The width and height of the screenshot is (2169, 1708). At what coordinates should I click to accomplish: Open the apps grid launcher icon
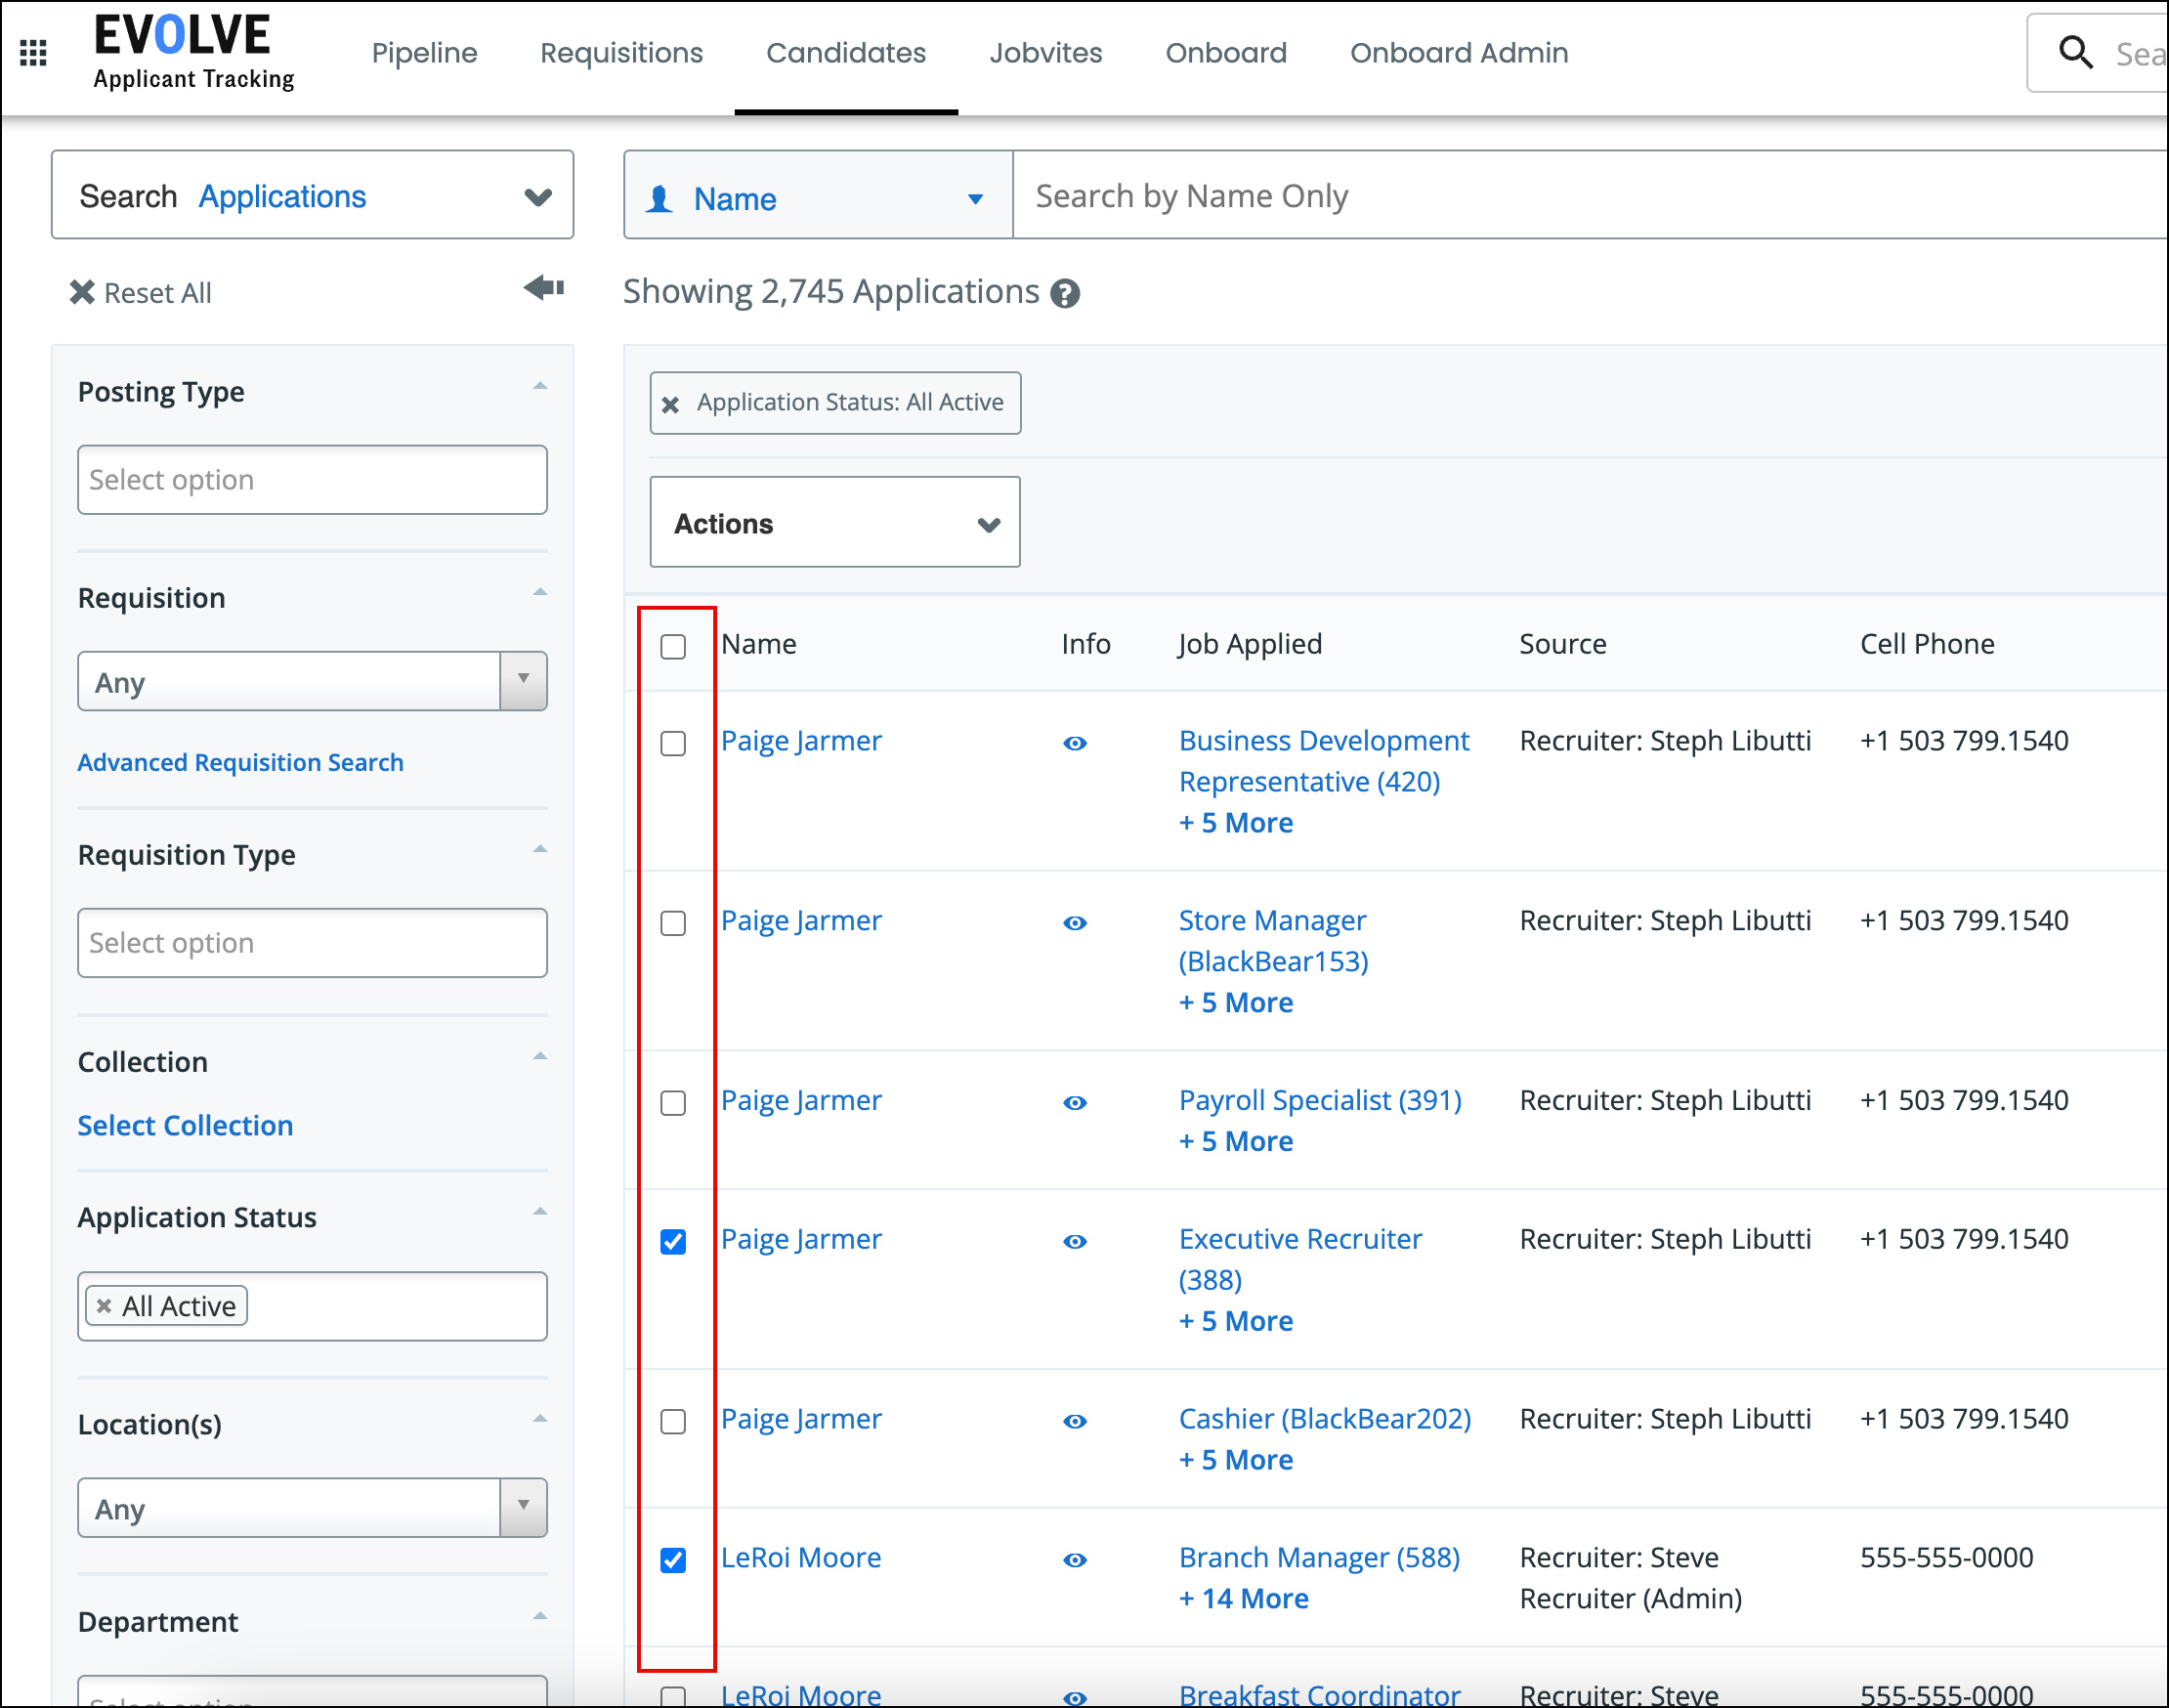pos(33,52)
